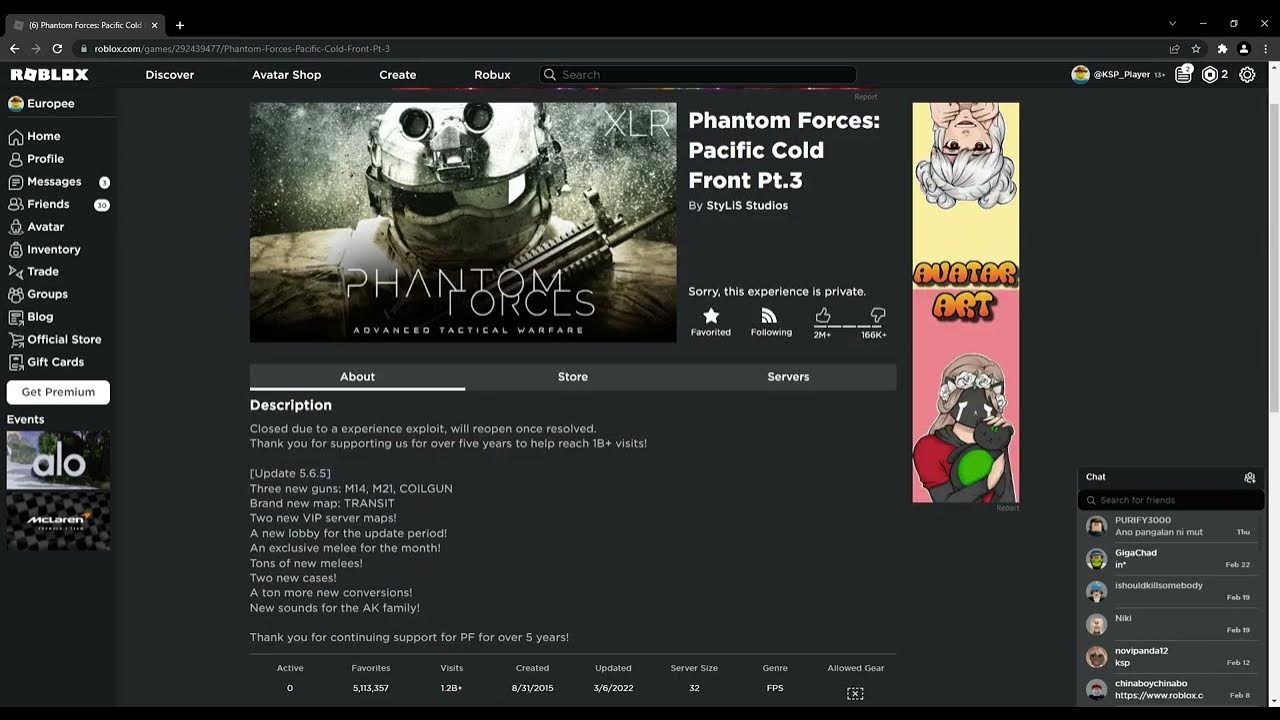
Task: Click the like ratio vote bar
Action: (850, 326)
